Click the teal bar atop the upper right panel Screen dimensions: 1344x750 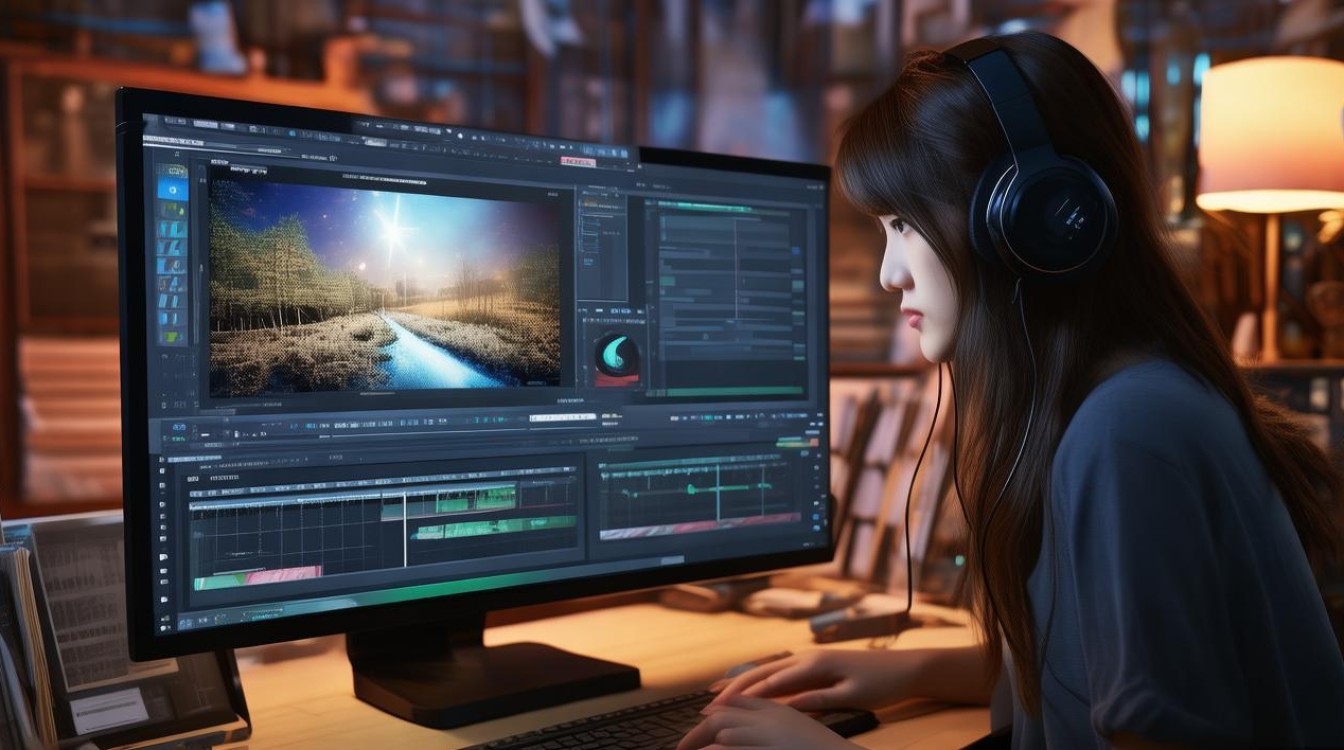[x=705, y=207]
